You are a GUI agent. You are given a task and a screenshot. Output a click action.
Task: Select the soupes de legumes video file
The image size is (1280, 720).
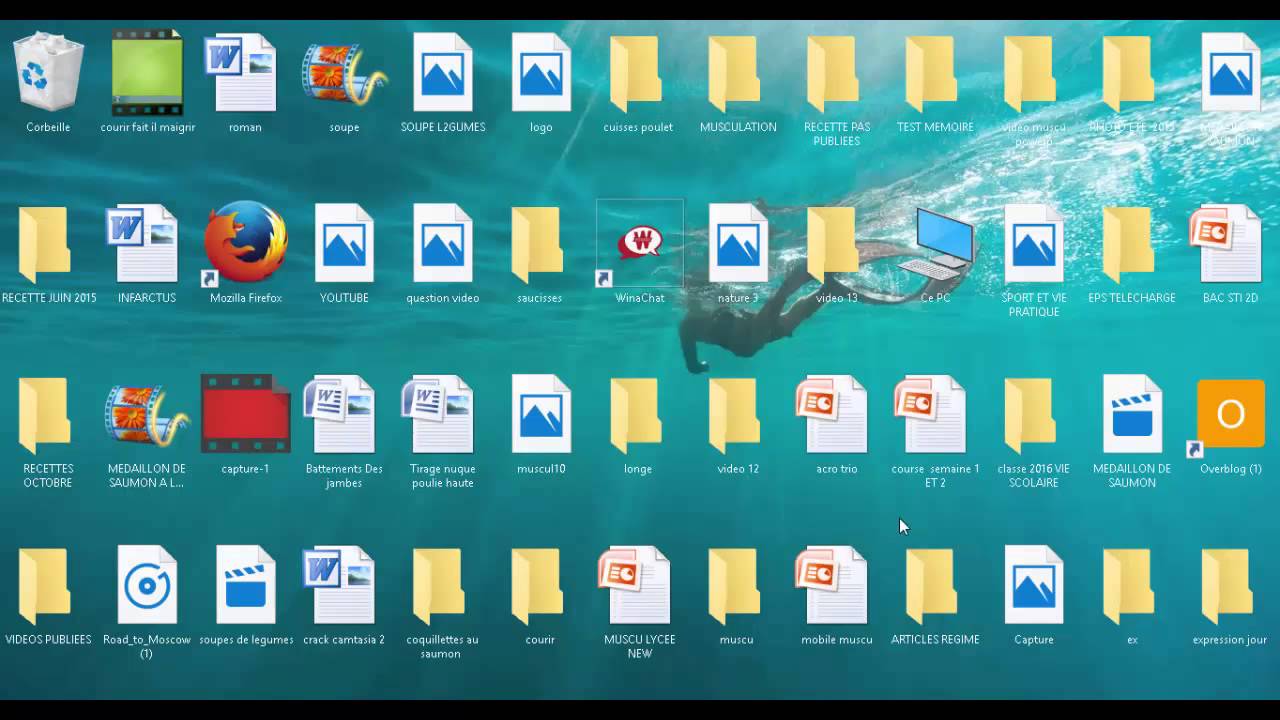click(x=245, y=586)
